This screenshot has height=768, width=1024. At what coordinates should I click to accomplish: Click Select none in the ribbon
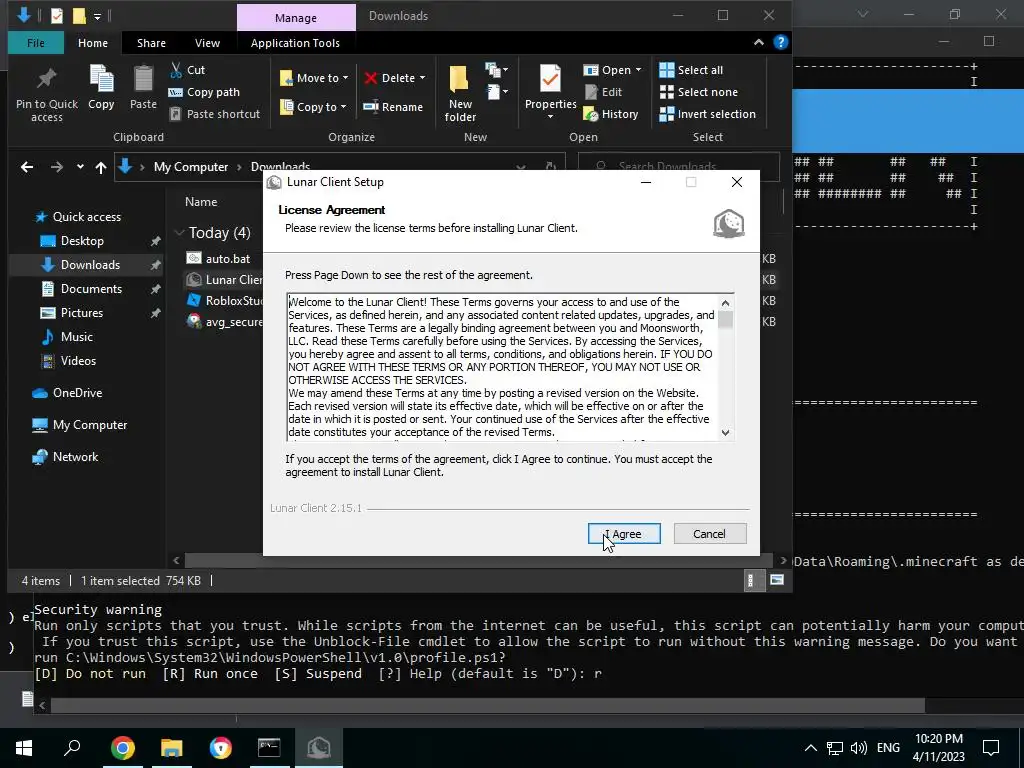tap(698, 92)
